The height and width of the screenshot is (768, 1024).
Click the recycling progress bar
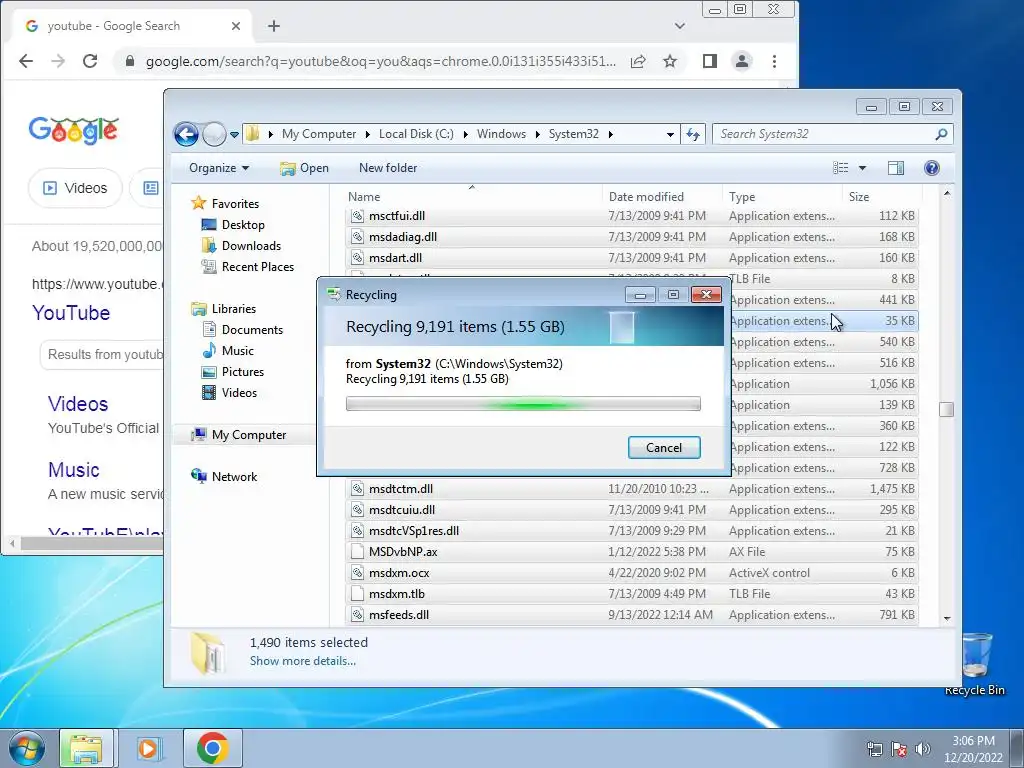tap(523, 404)
